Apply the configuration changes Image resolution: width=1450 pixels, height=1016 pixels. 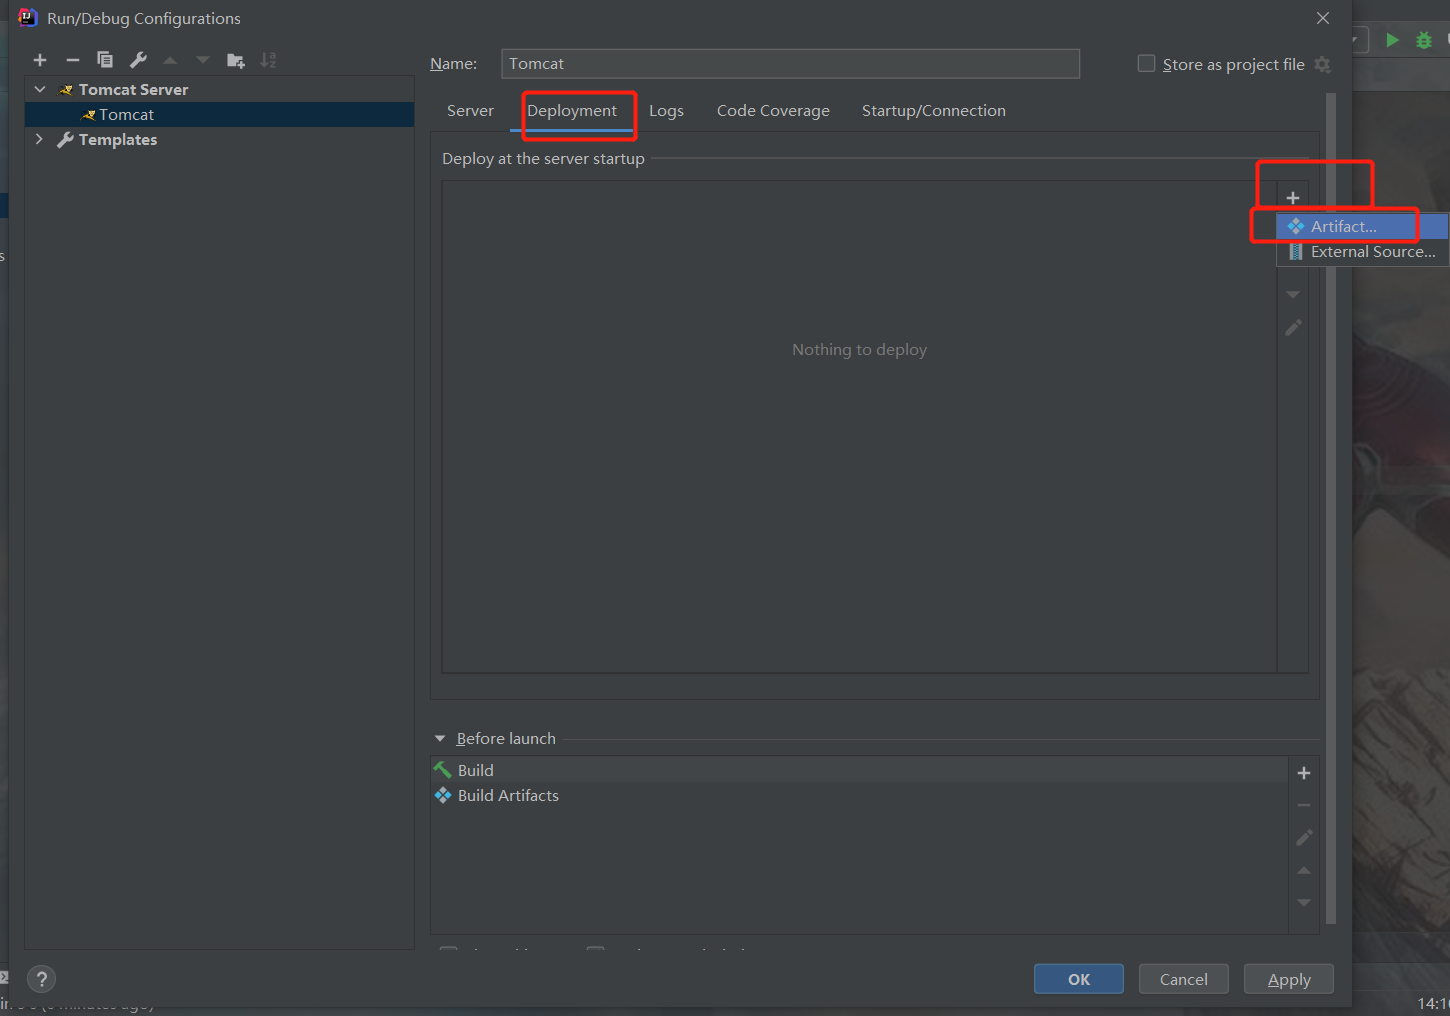click(1289, 979)
